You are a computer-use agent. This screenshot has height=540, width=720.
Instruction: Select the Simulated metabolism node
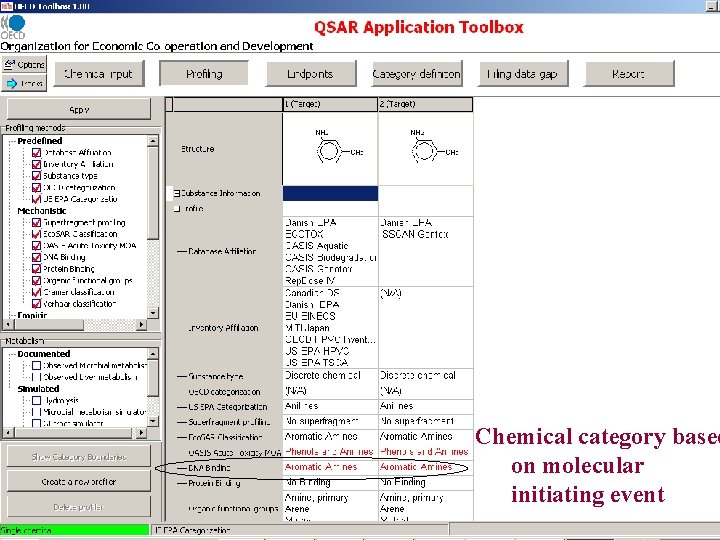38,388
